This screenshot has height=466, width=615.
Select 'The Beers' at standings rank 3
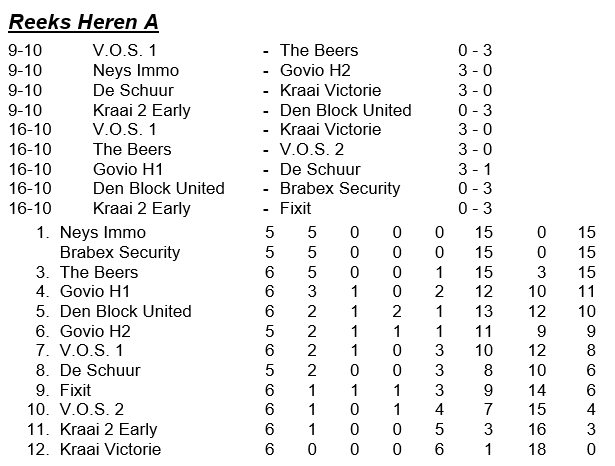pyautogui.click(x=99, y=272)
